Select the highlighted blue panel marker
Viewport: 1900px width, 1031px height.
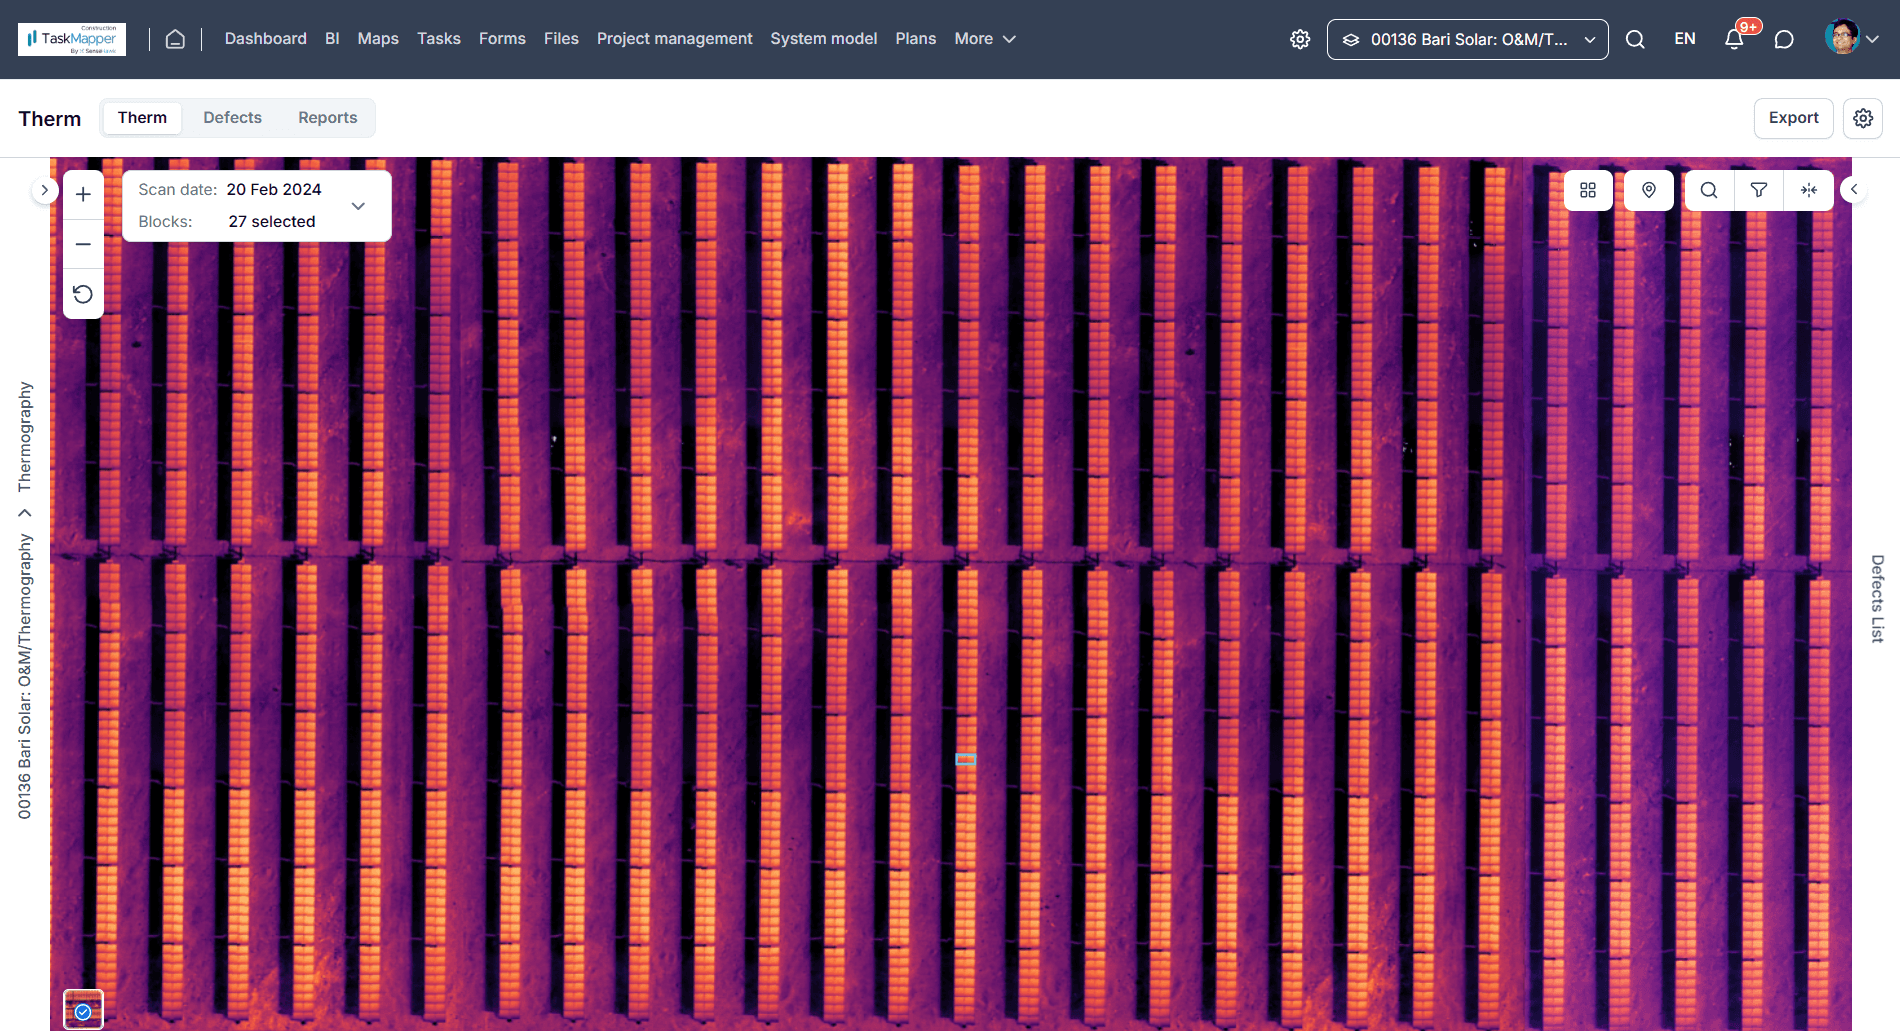coord(965,760)
